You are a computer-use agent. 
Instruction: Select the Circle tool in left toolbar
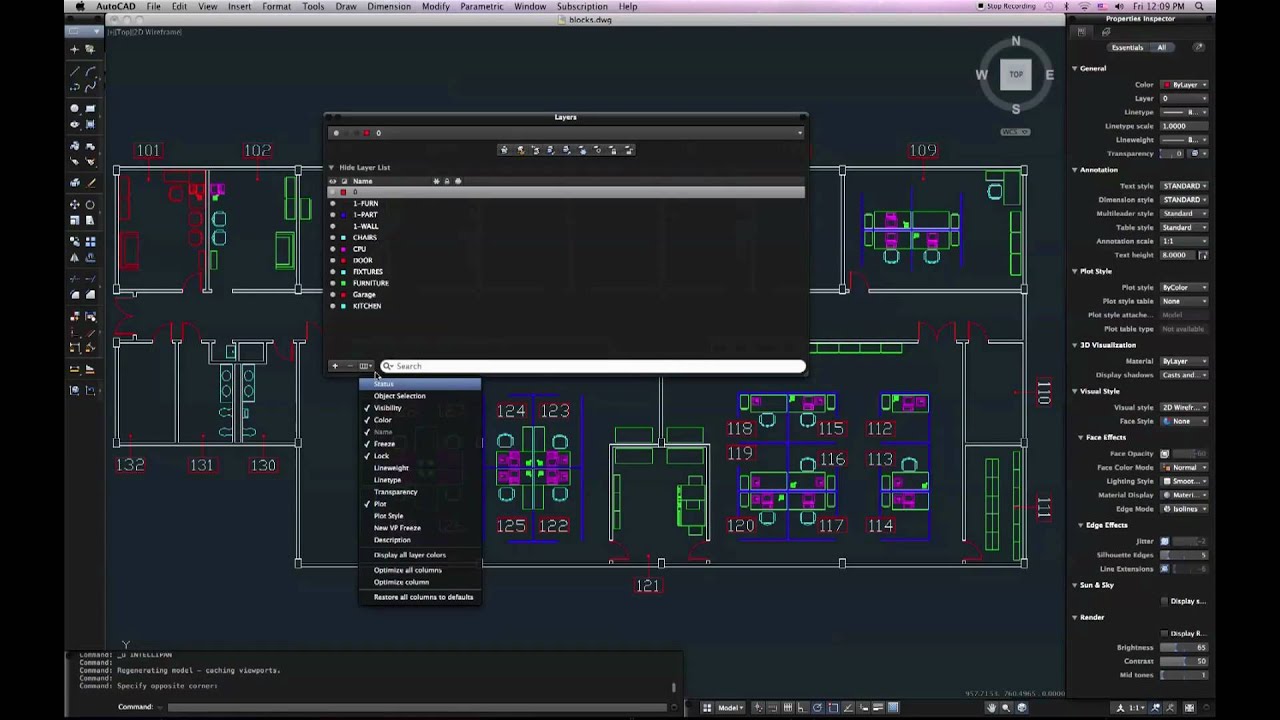tap(75, 109)
